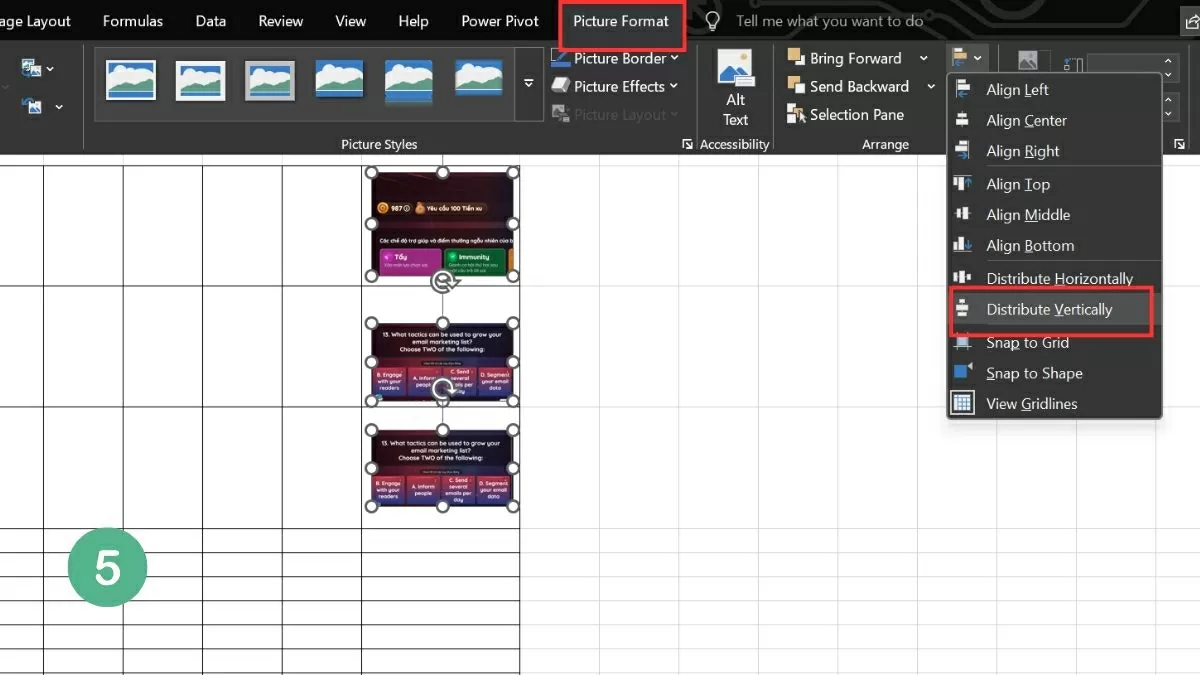Choose Align Right option

coord(1022,151)
